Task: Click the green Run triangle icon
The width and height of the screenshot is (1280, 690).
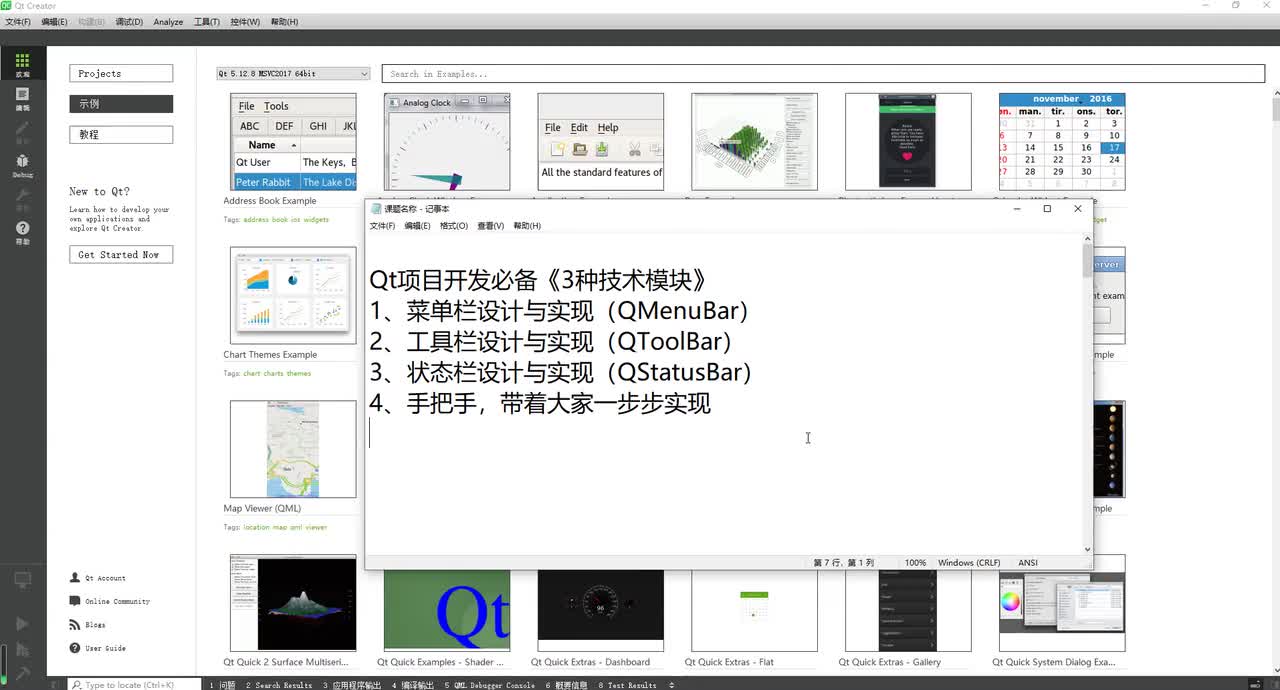Action: coord(22,624)
